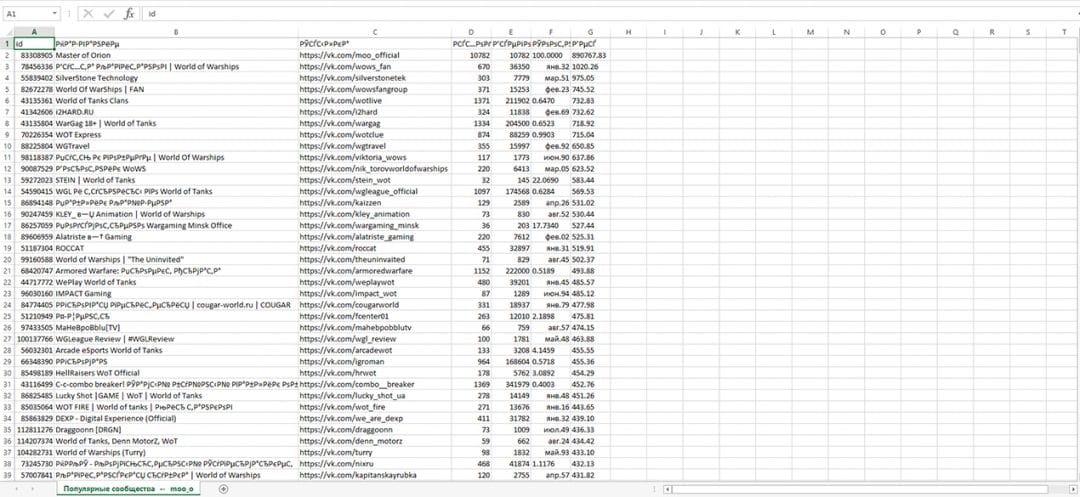Click the 'WOT Express' cell
1080x497 pixels.
(x=176, y=134)
